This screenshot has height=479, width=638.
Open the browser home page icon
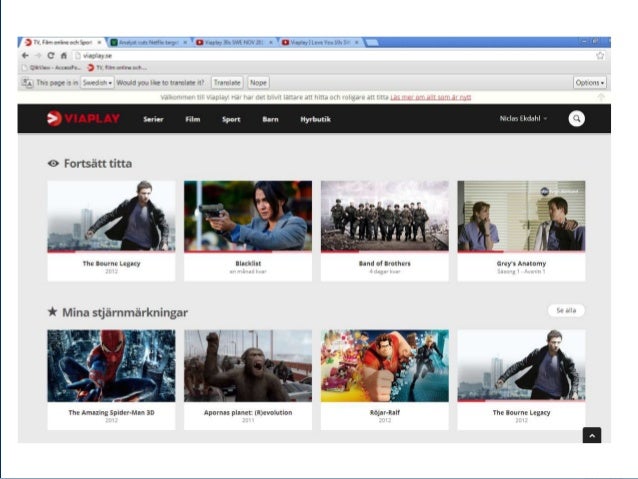(64, 55)
